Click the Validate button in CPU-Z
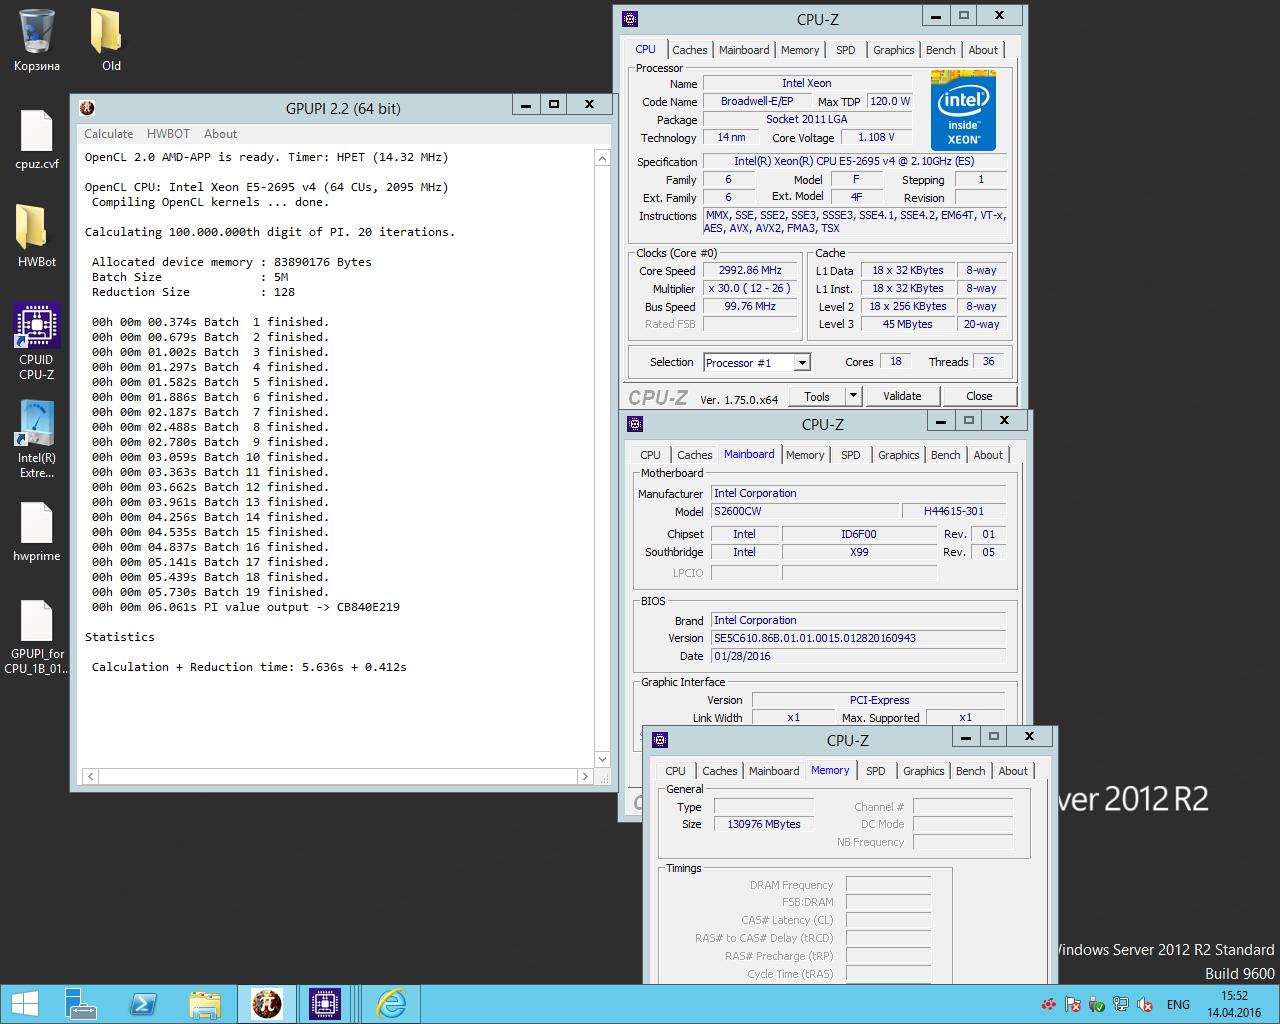This screenshot has height=1024, width=1280. 902,396
